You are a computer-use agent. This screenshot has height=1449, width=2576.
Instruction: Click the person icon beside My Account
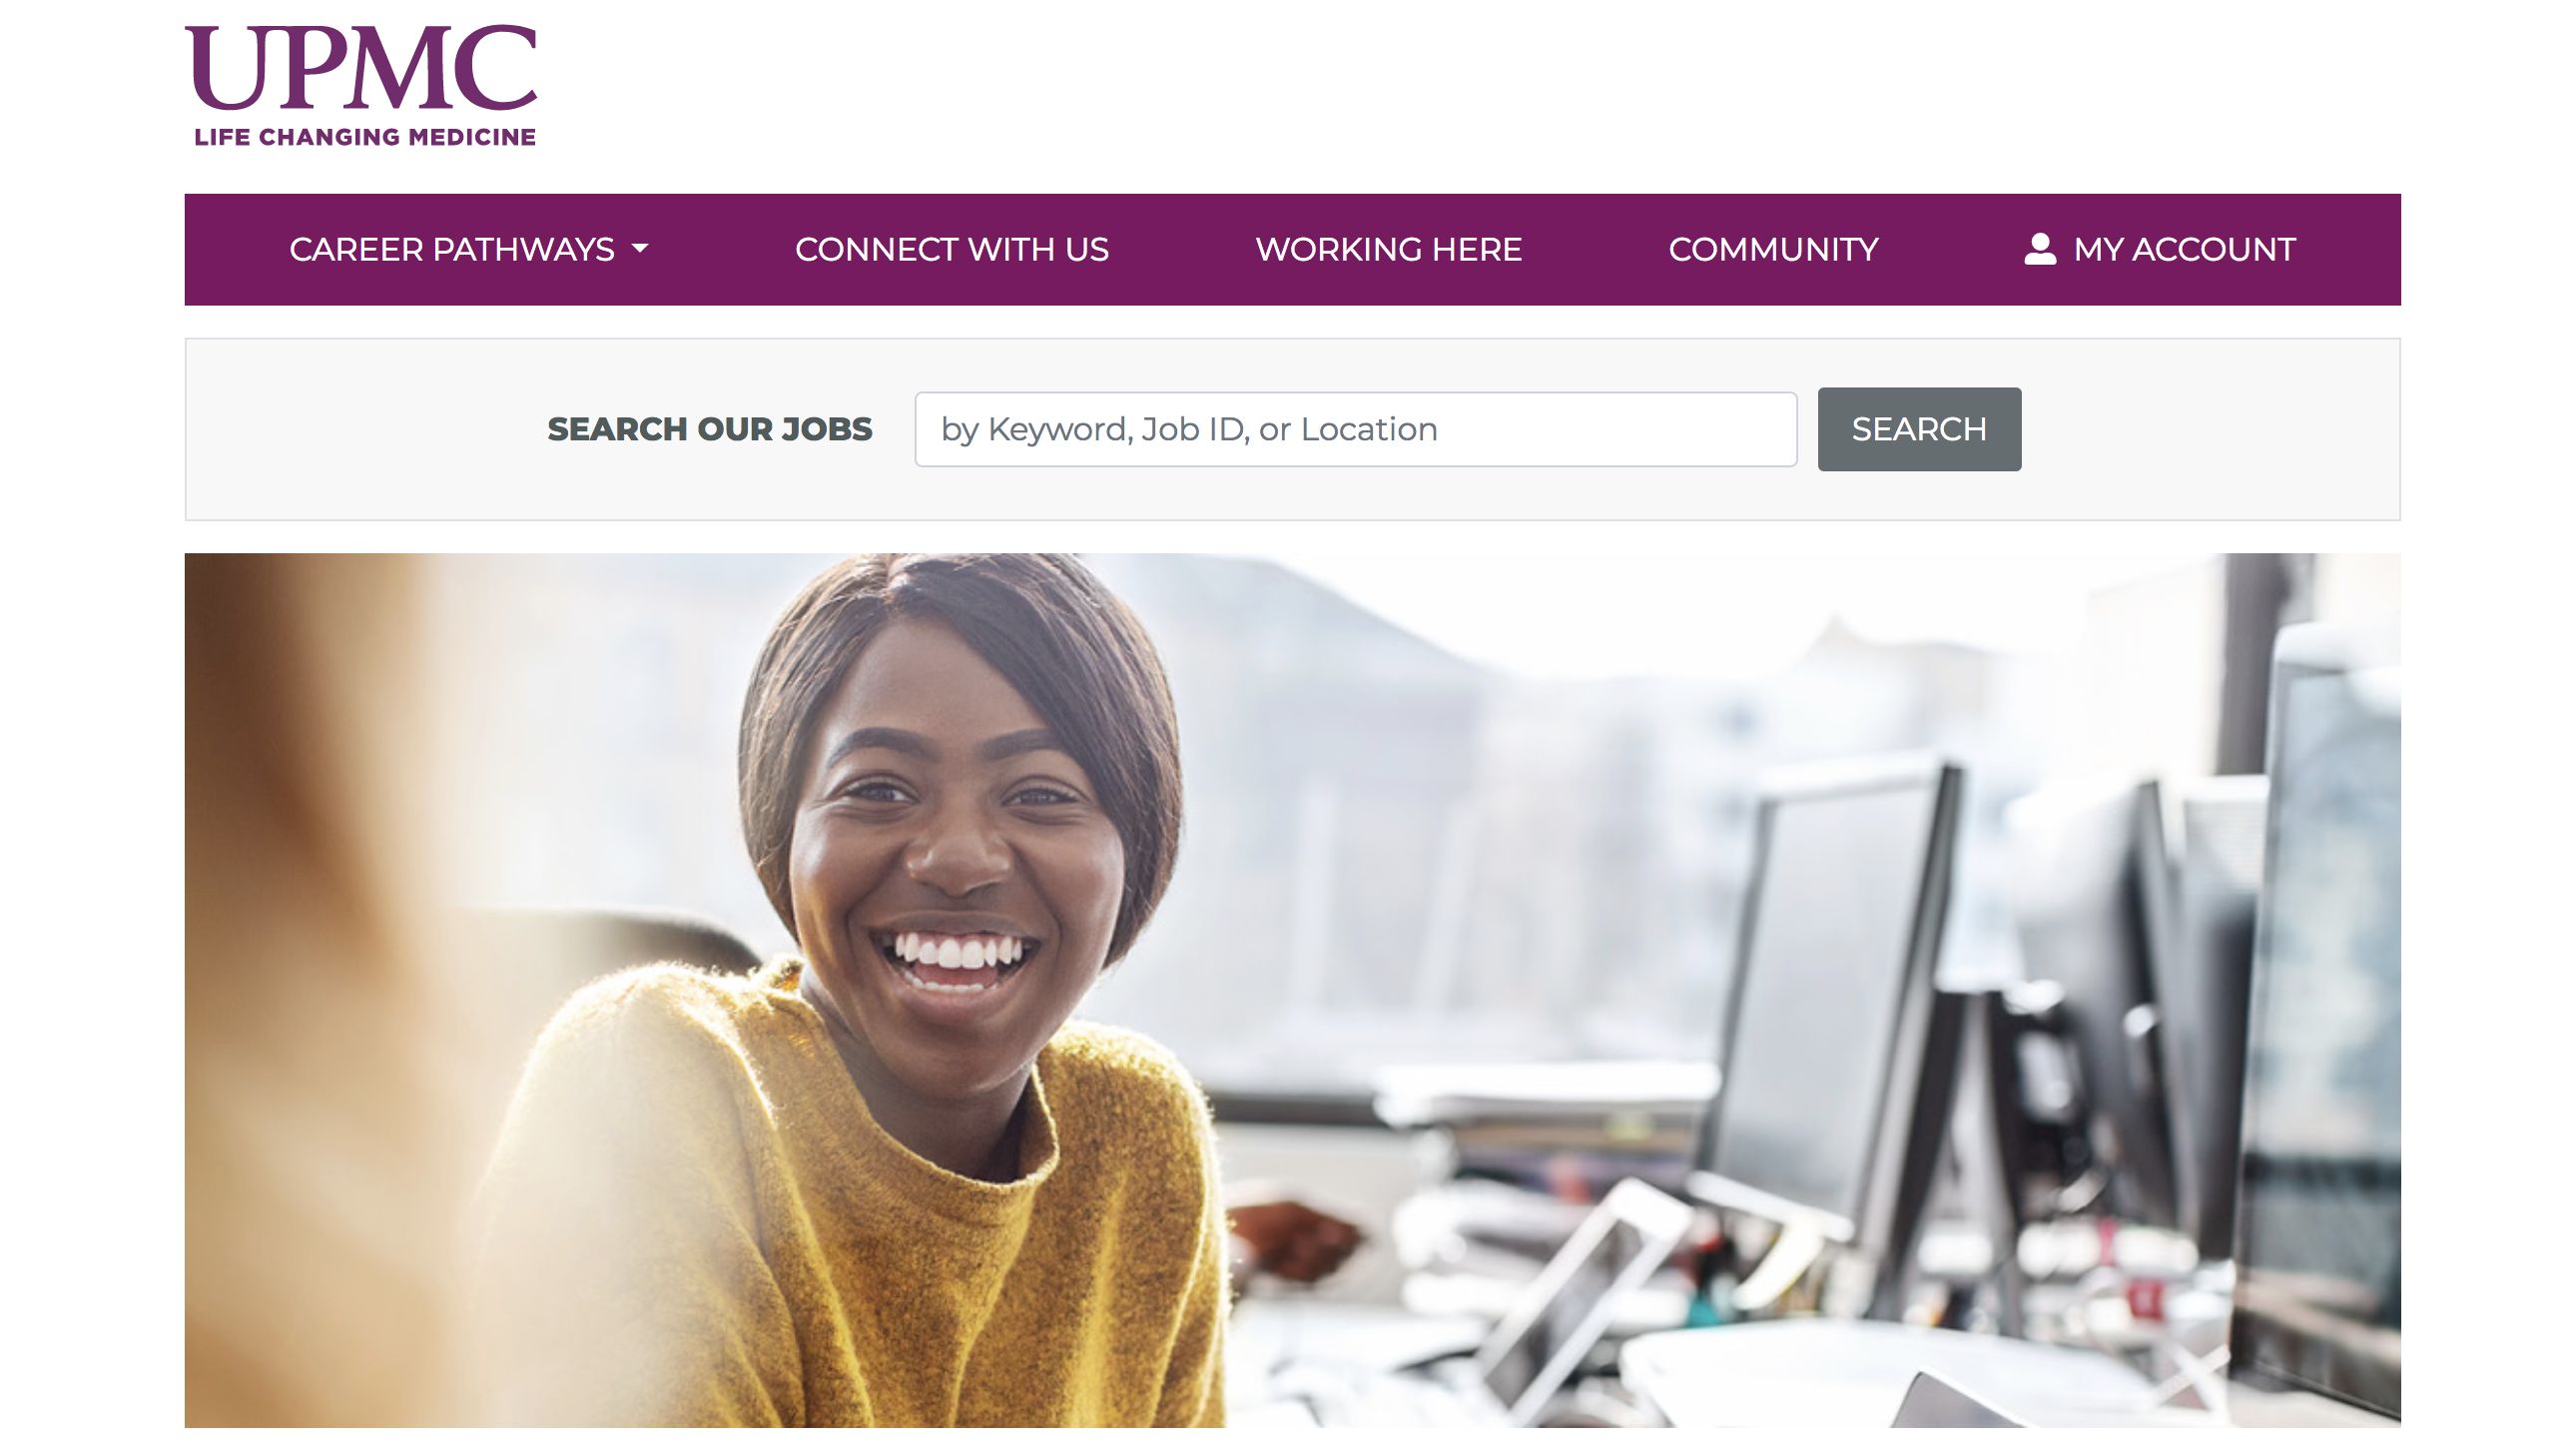pos(2040,249)
